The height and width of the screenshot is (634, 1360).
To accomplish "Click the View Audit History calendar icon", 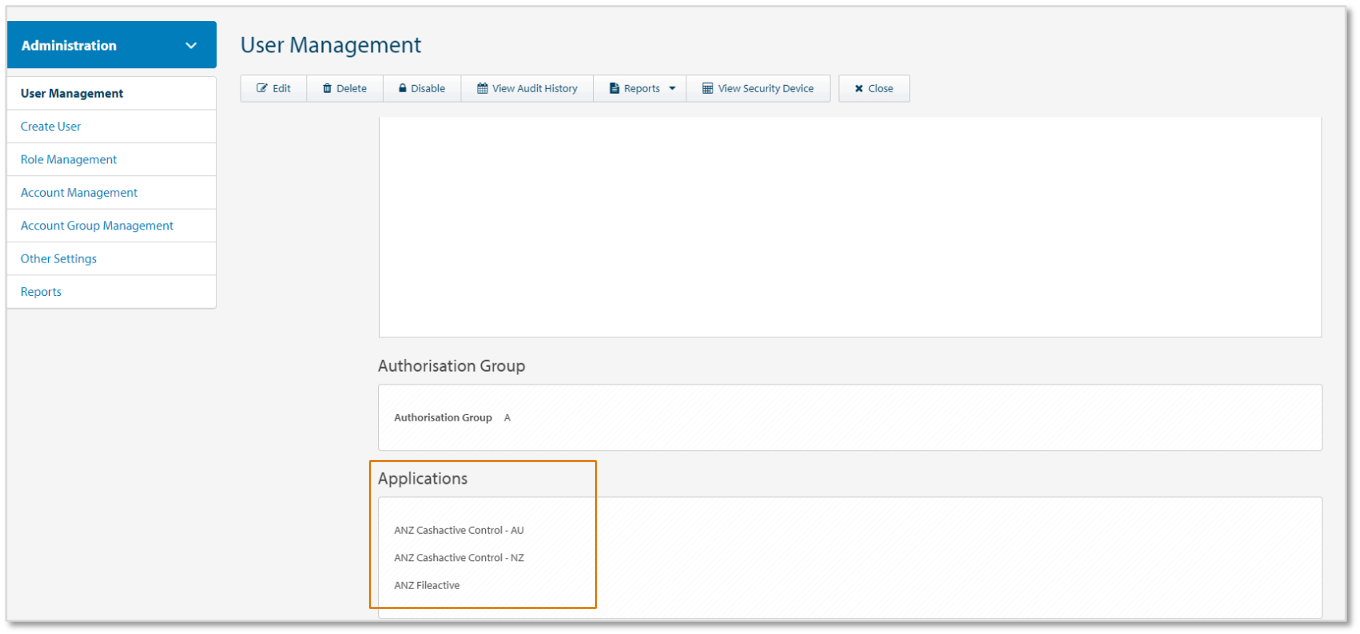I will (x=482, y=89).
